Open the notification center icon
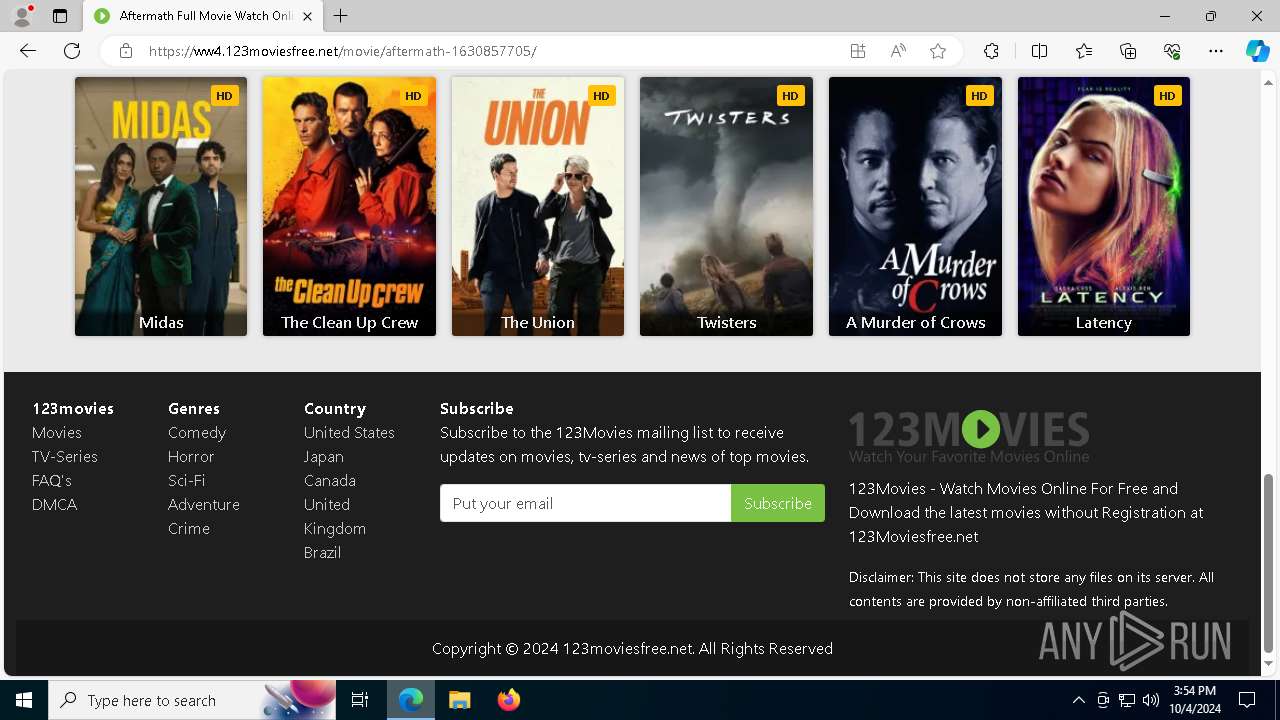 [1247, 700]
